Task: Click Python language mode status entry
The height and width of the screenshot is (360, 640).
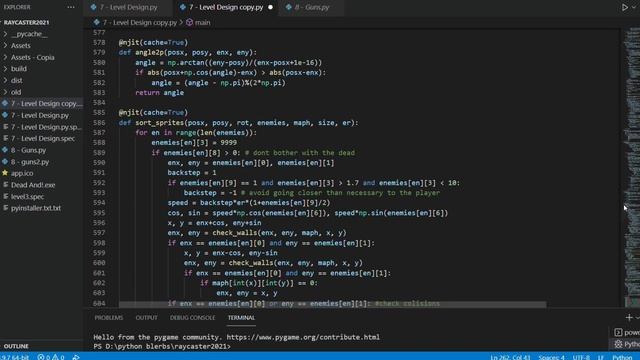Action: click(x=622, y=357)
